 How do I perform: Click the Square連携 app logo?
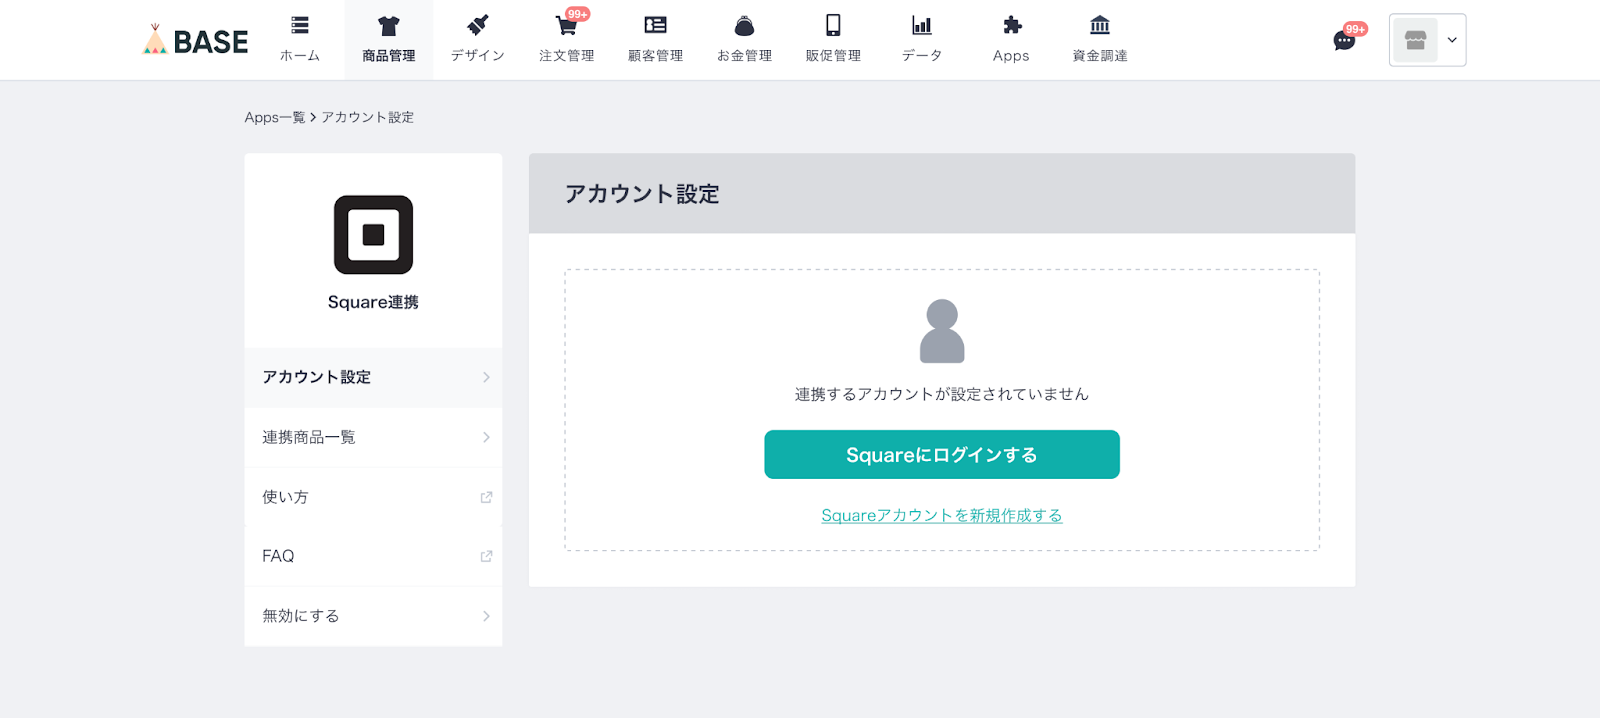(373, 235)
